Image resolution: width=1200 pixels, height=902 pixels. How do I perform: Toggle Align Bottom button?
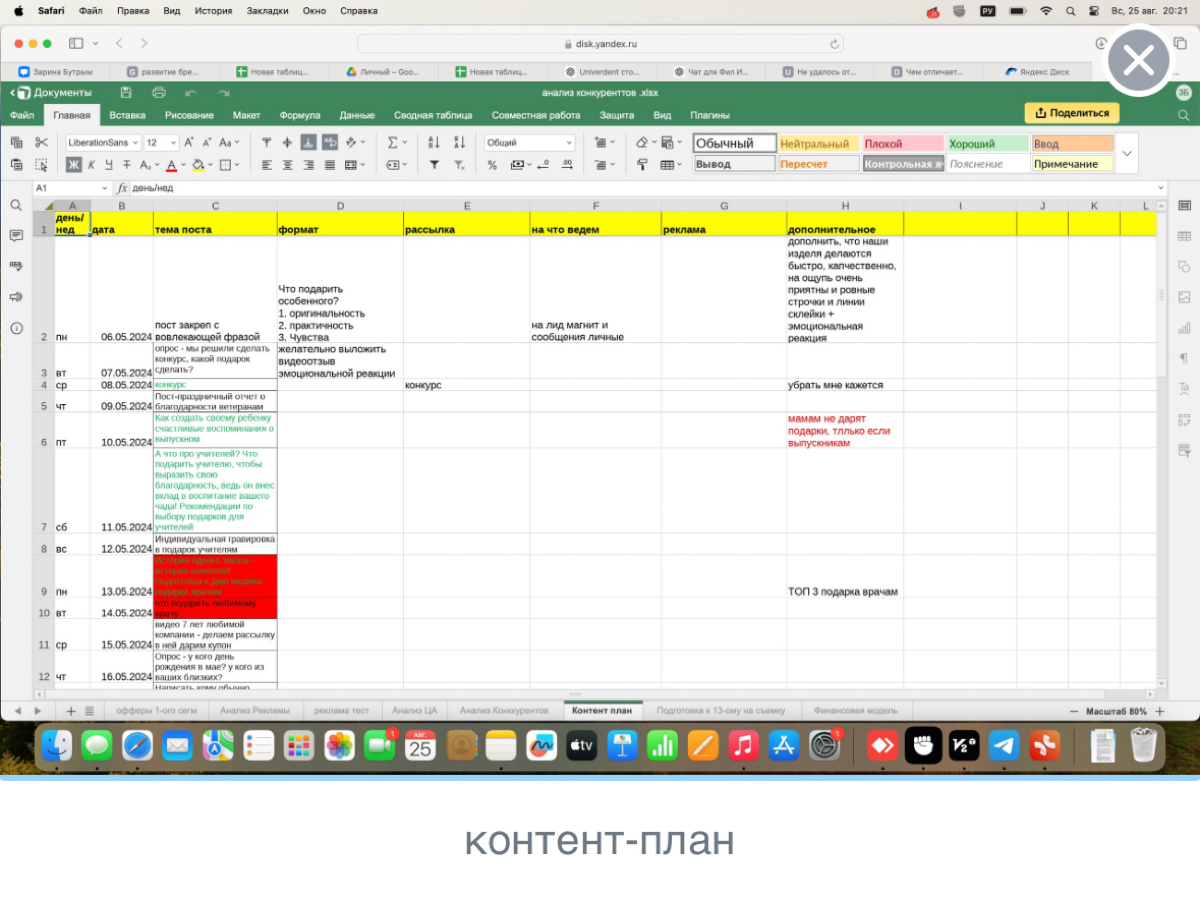tap(309, 142)
